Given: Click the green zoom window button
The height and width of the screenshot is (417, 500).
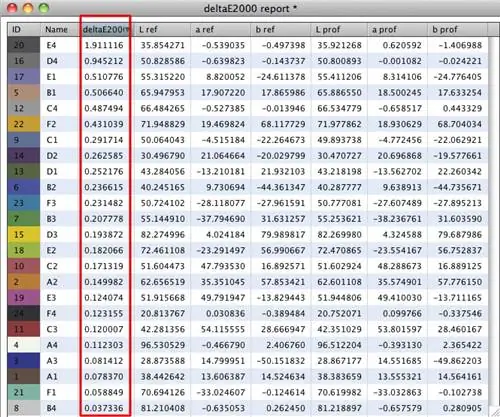Looking at the screenshot, I should click(x=44, y=8).
